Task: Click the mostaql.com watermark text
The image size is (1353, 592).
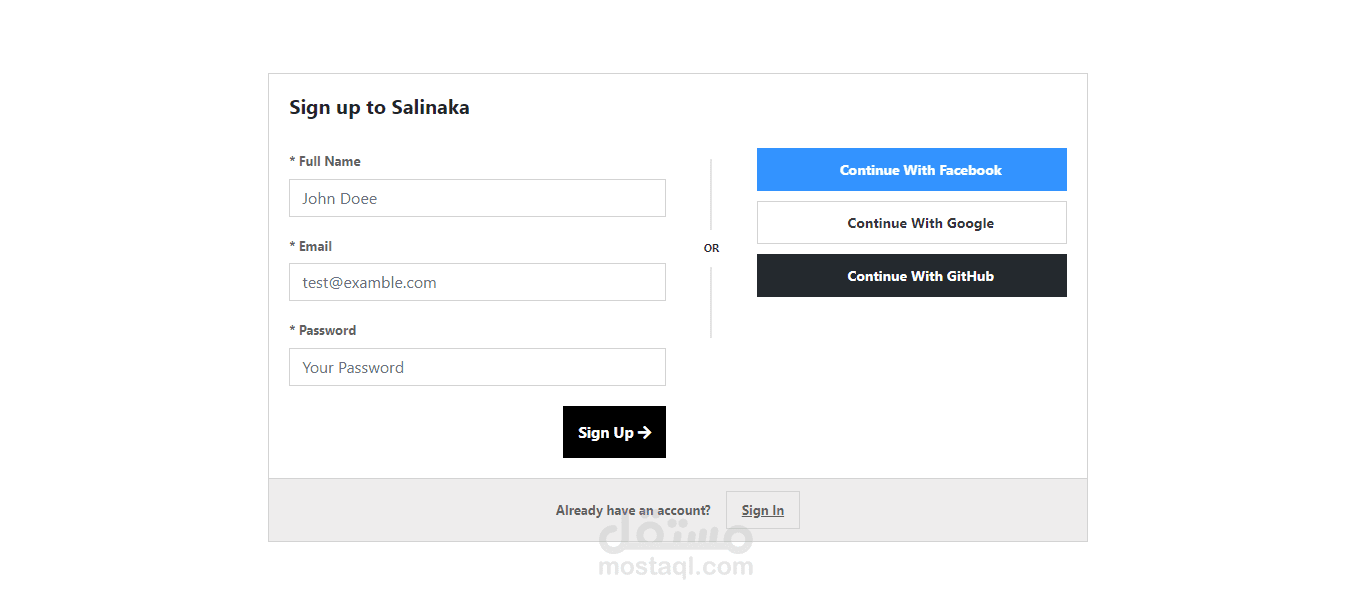Action: [675, 567]
